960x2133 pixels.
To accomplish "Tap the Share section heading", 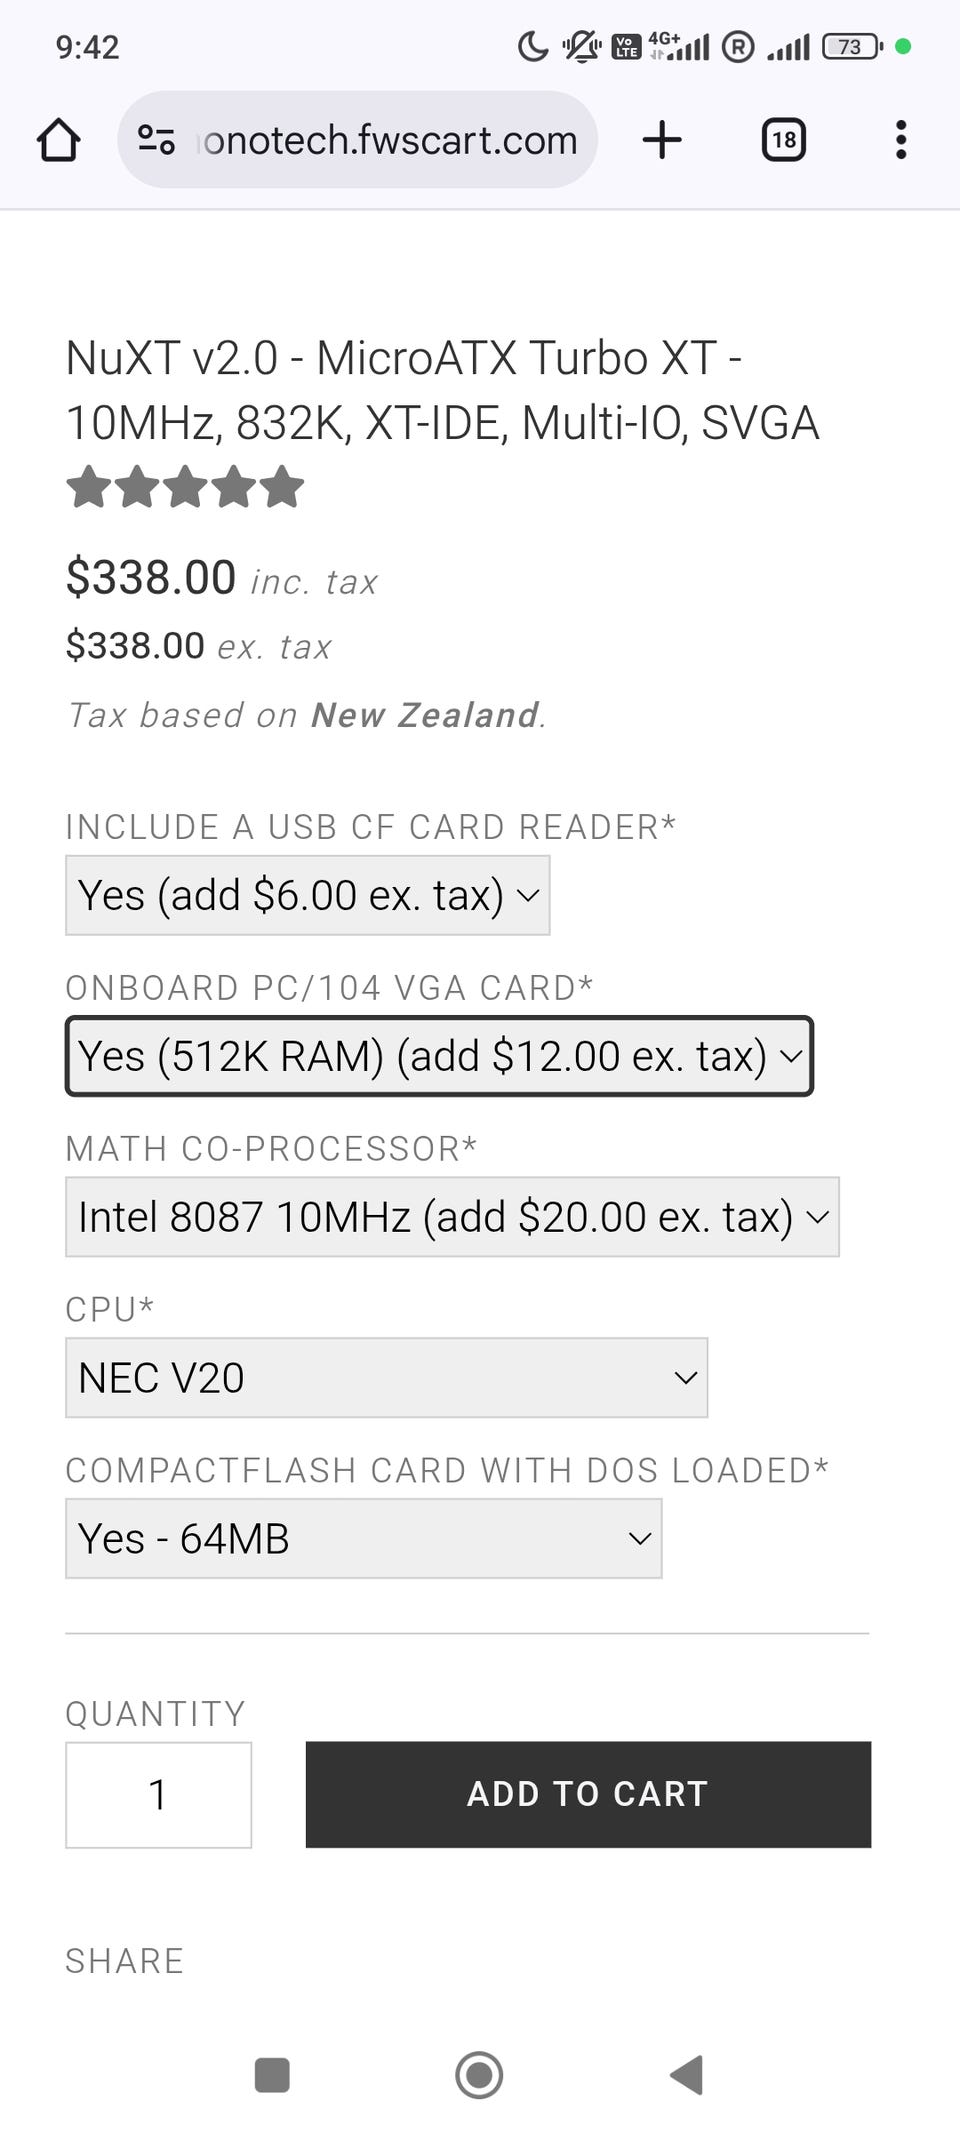I will [x=124, y=1961].
